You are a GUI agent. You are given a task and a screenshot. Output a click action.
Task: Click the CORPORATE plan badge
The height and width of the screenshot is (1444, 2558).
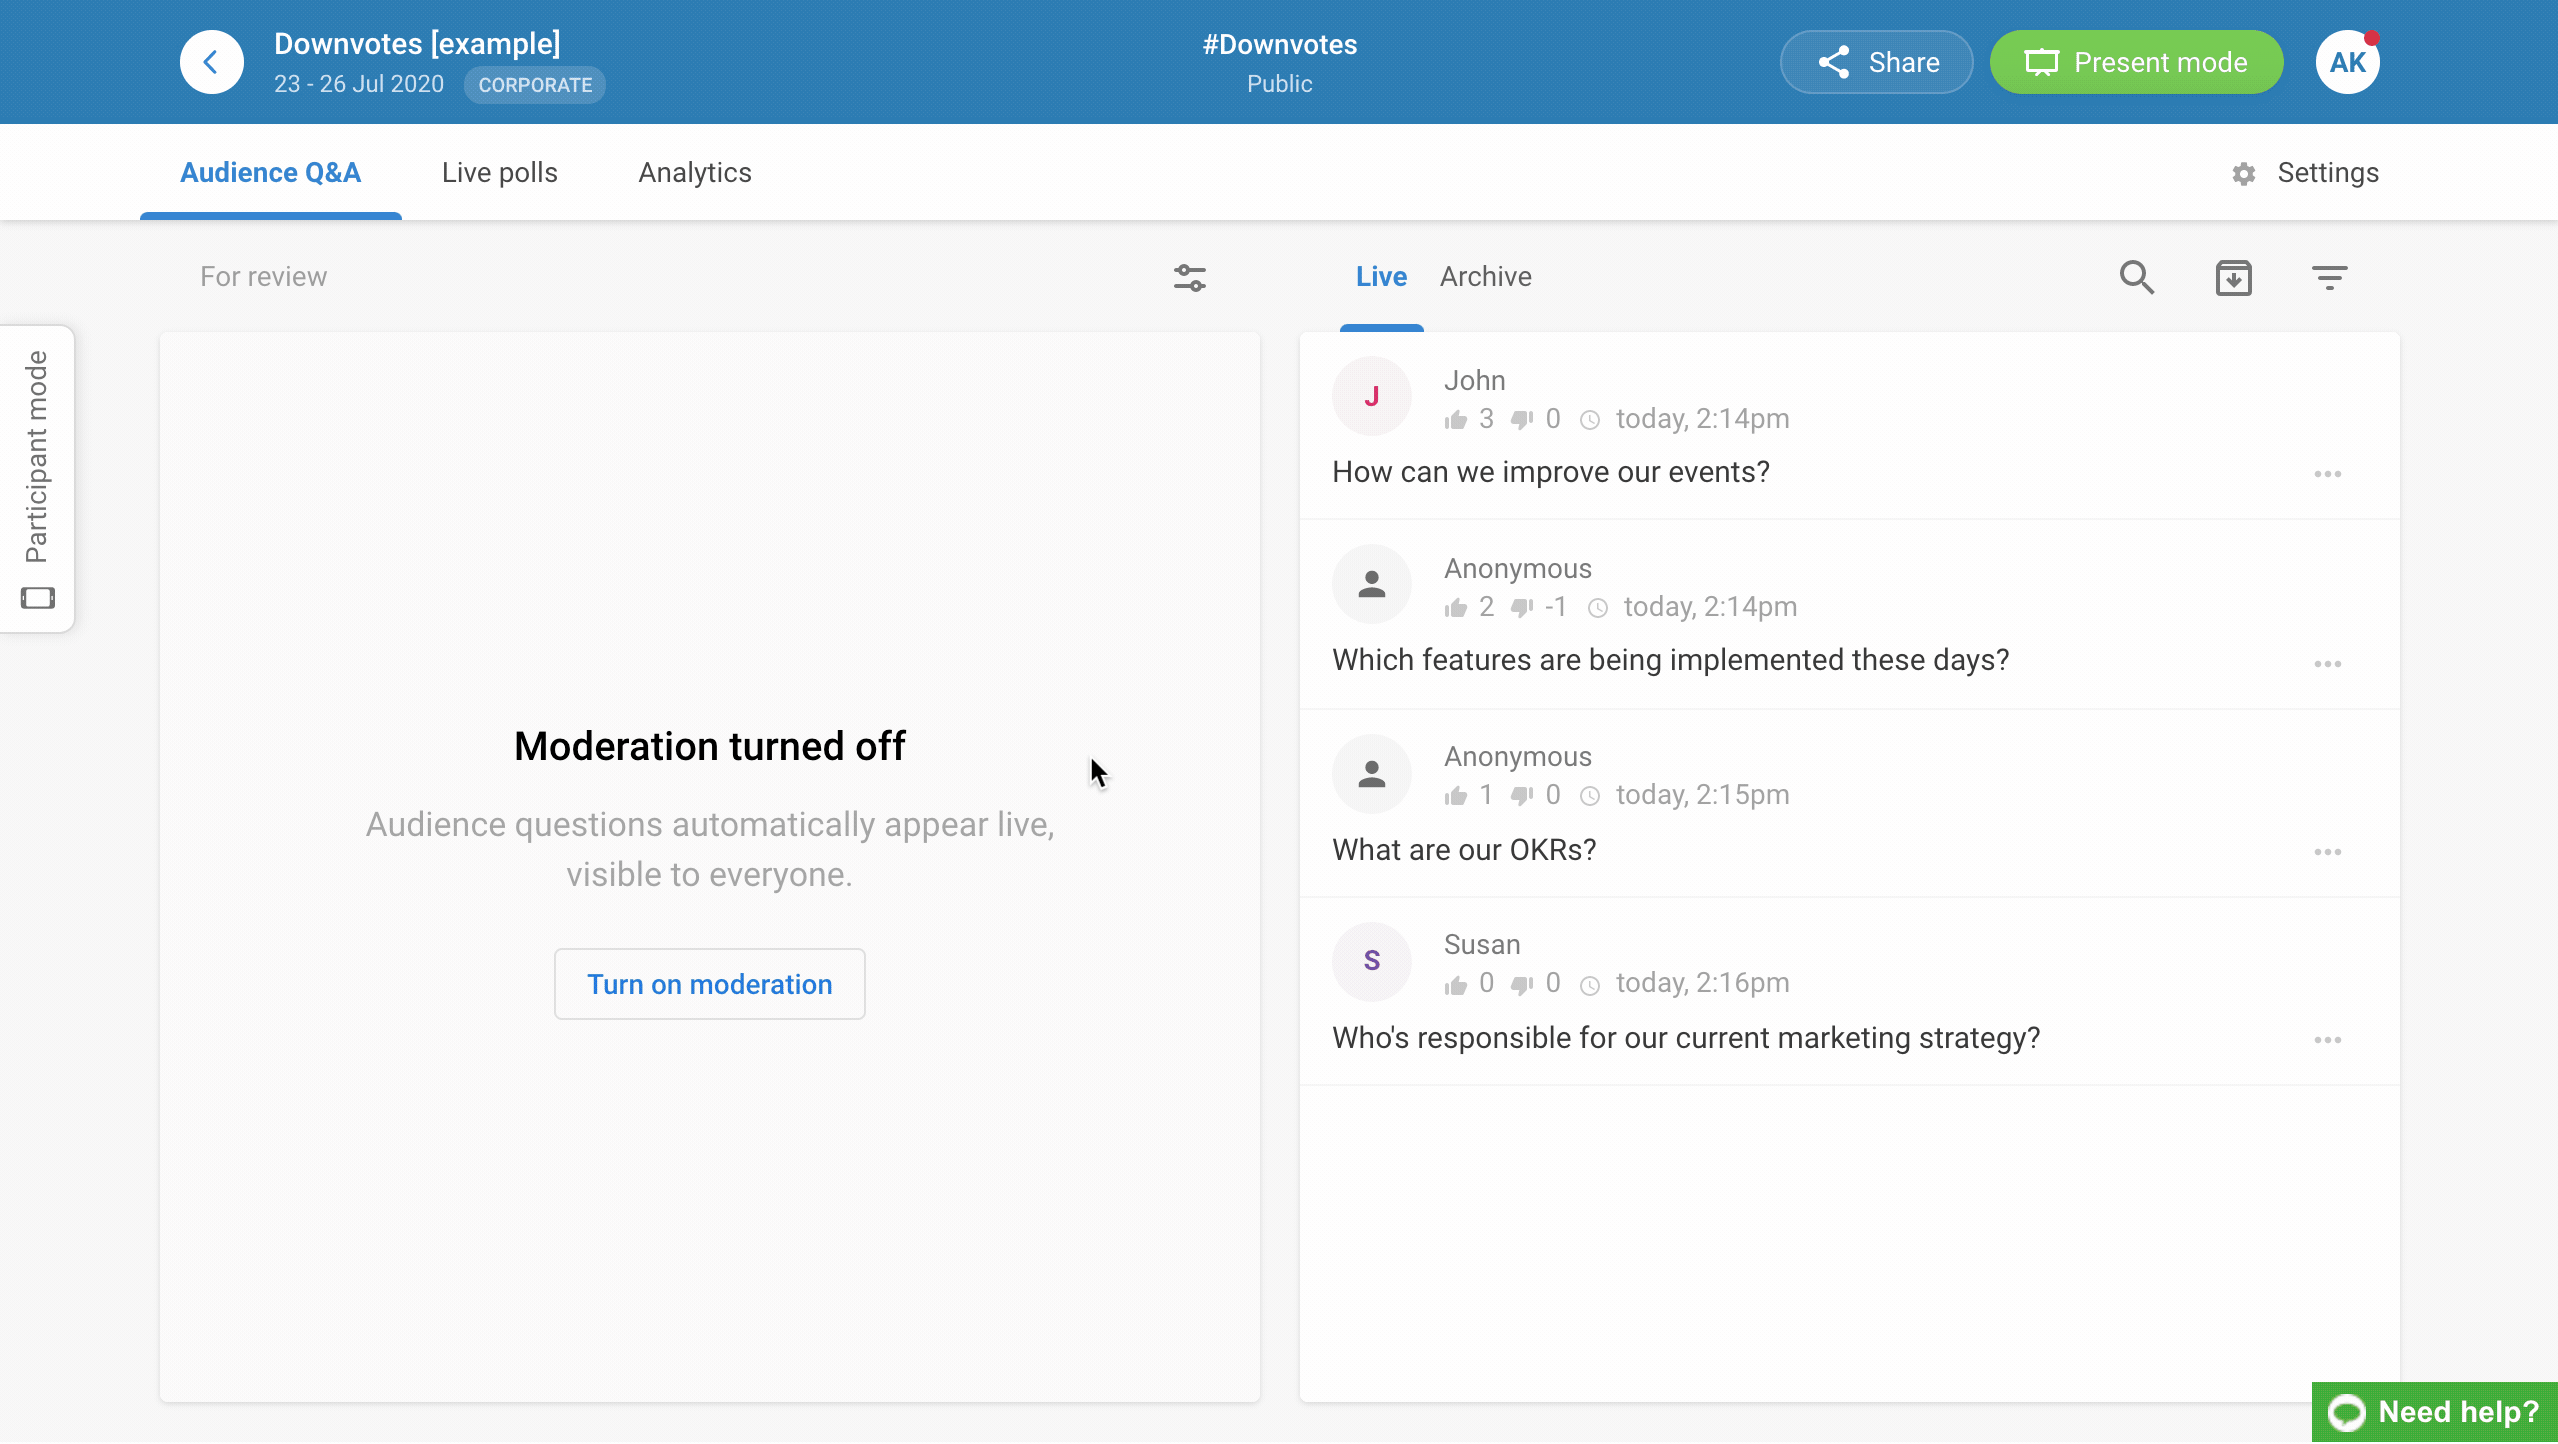535,85
